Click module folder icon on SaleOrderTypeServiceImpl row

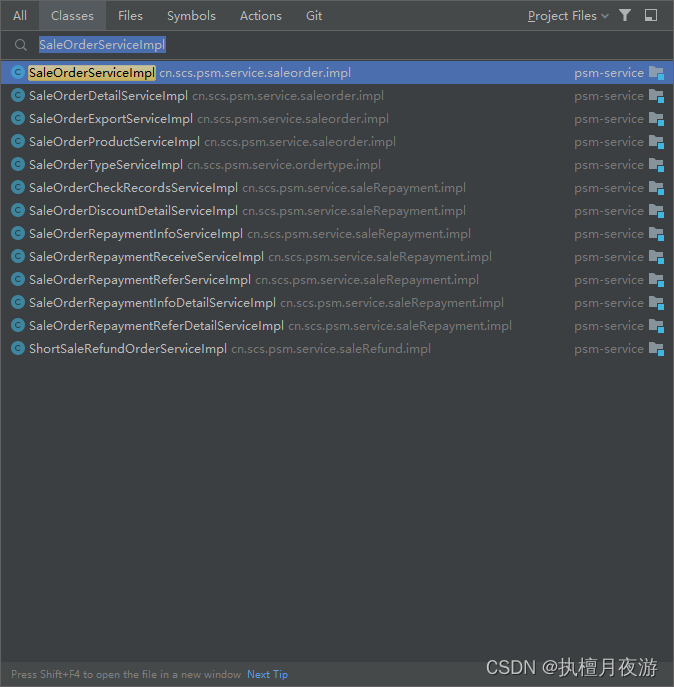click(656, 165)
